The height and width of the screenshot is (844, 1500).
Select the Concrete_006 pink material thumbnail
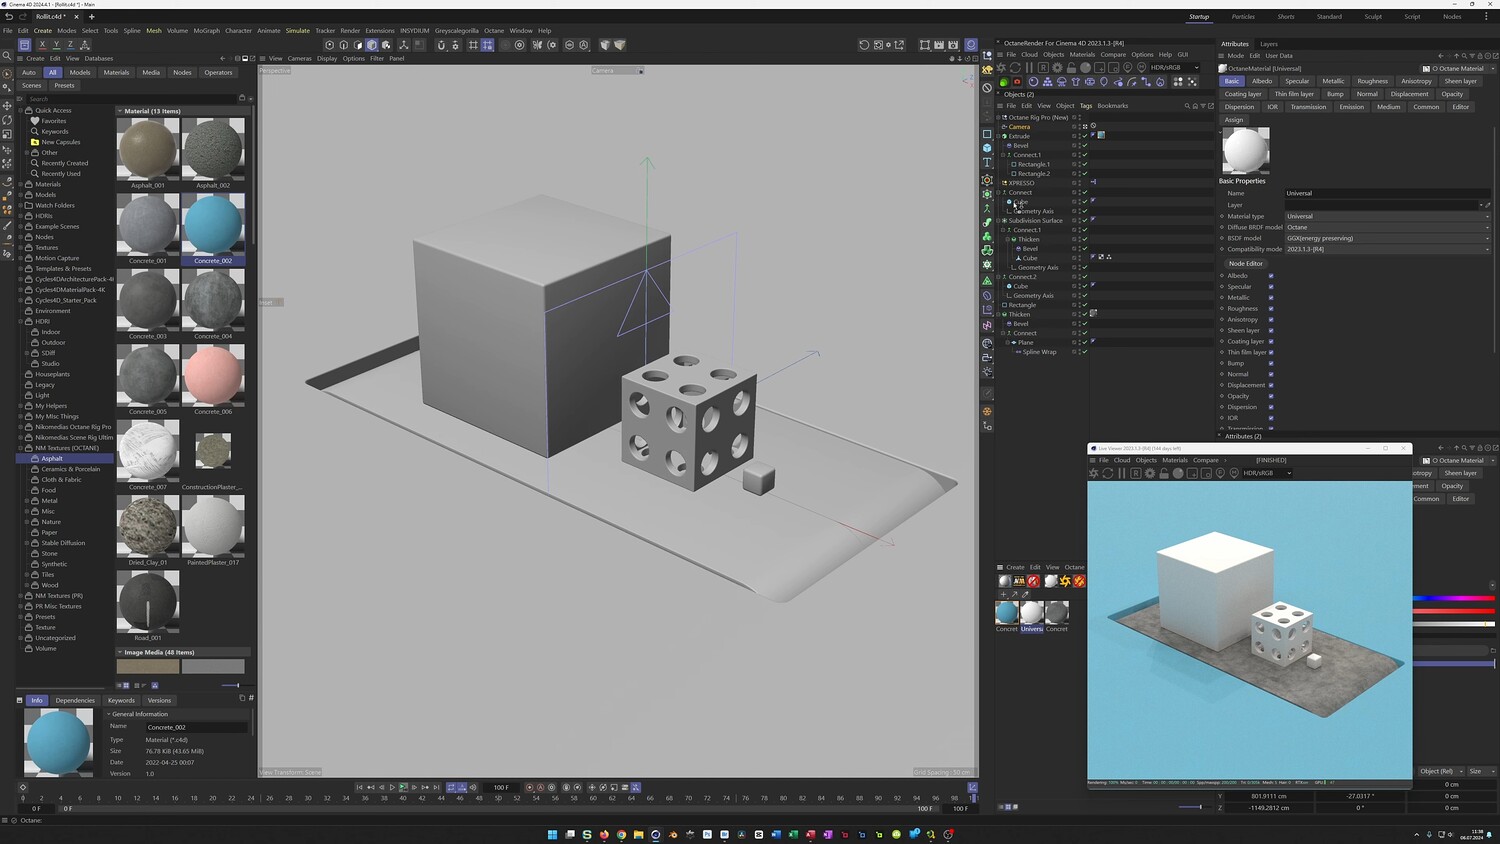pyautogui.click(x=213, y=375)
